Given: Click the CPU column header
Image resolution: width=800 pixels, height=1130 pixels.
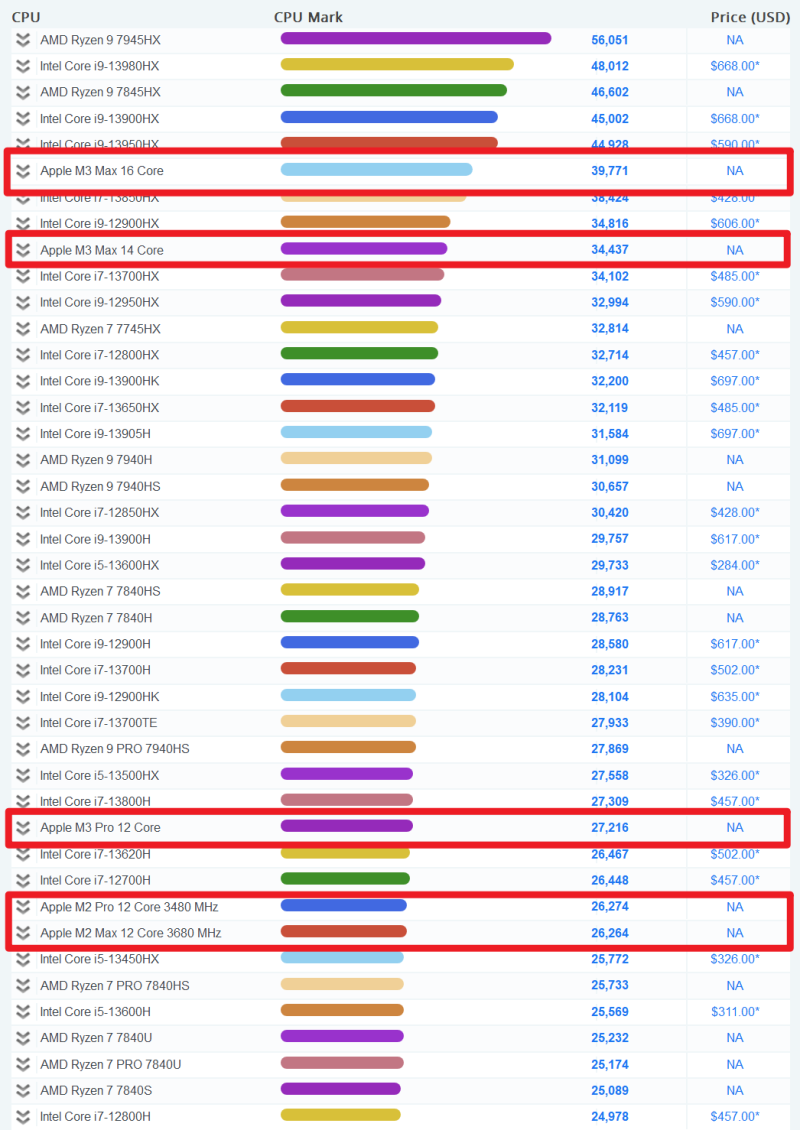Looking at the screenshot, I should pyautogui.click(x=26, y=17).
